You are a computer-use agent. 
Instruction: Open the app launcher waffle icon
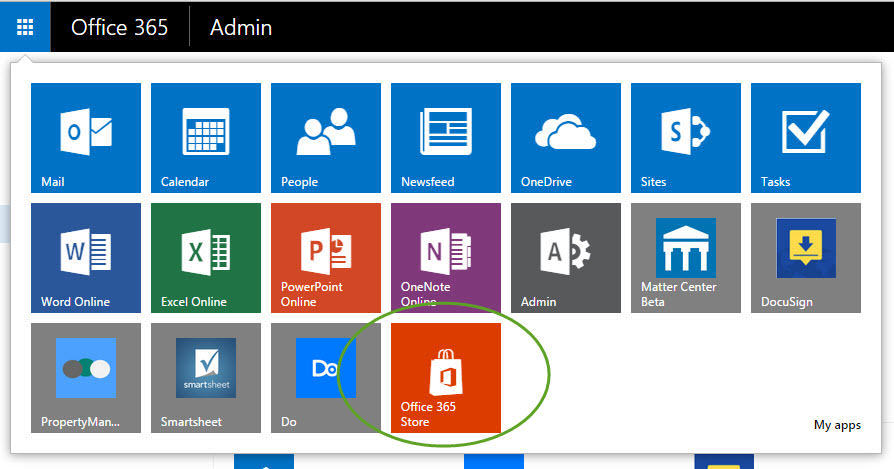point(25,27)
